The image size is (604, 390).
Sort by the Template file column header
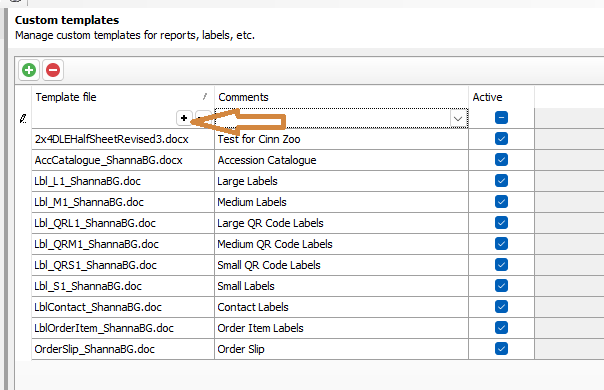123,97
